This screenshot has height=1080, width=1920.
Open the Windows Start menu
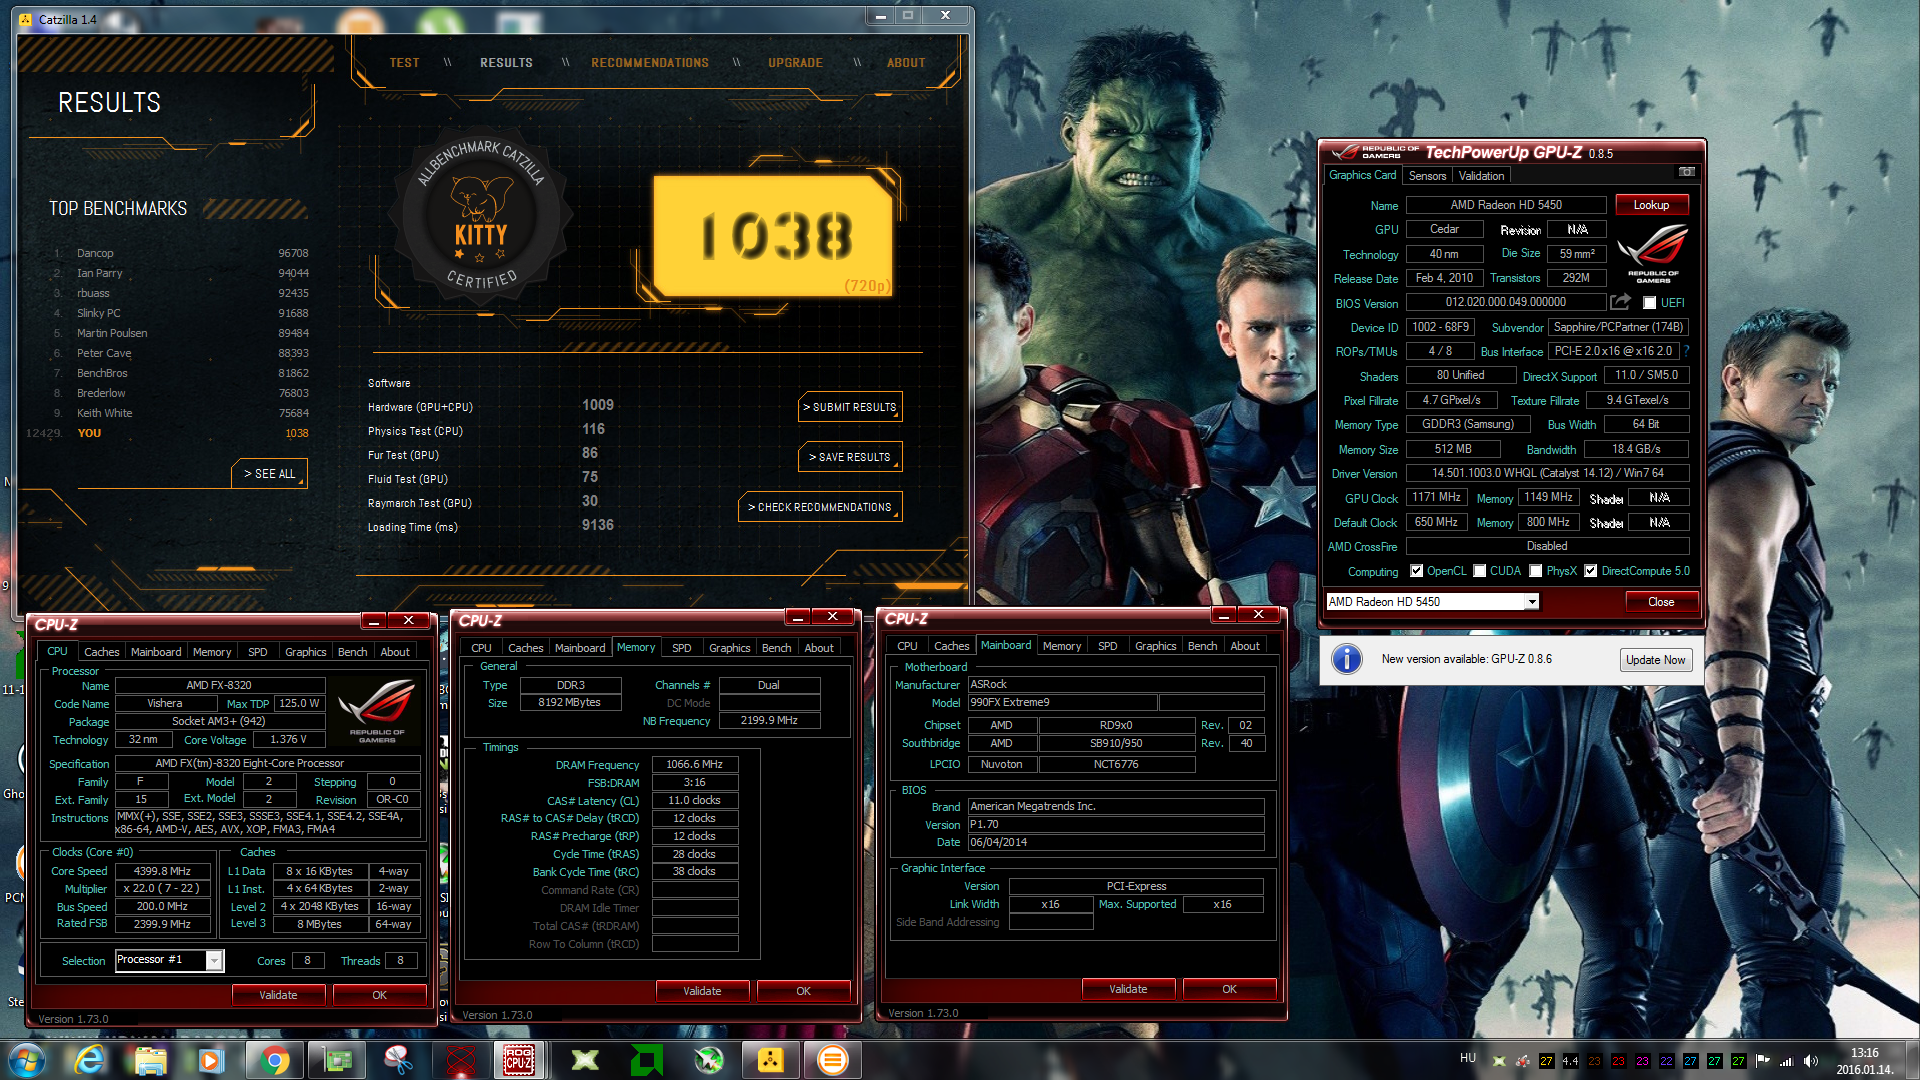point(25,1060)
